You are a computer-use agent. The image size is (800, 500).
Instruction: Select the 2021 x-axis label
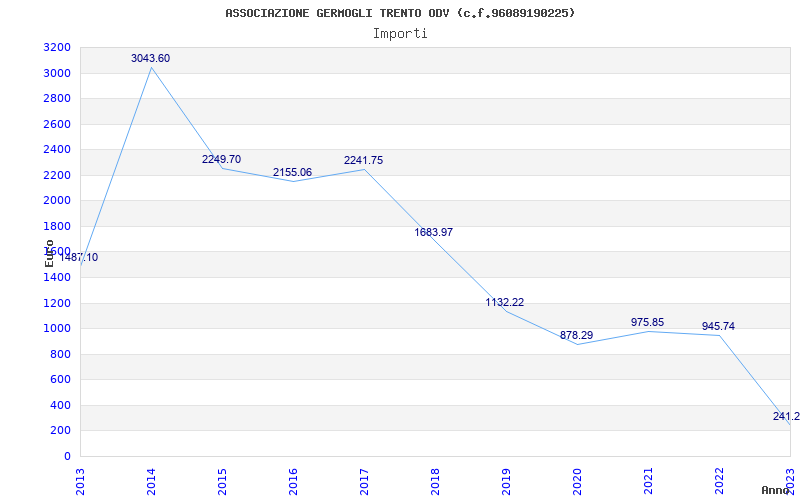(x=648, y=482)
